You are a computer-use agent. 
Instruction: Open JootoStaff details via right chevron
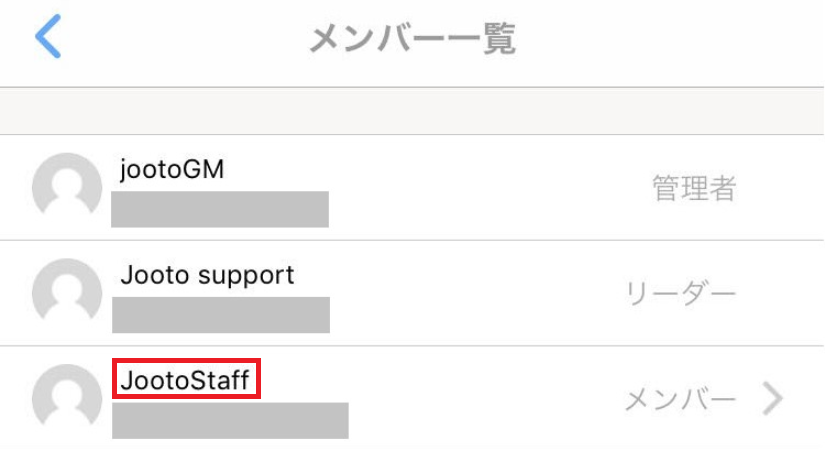772,398
